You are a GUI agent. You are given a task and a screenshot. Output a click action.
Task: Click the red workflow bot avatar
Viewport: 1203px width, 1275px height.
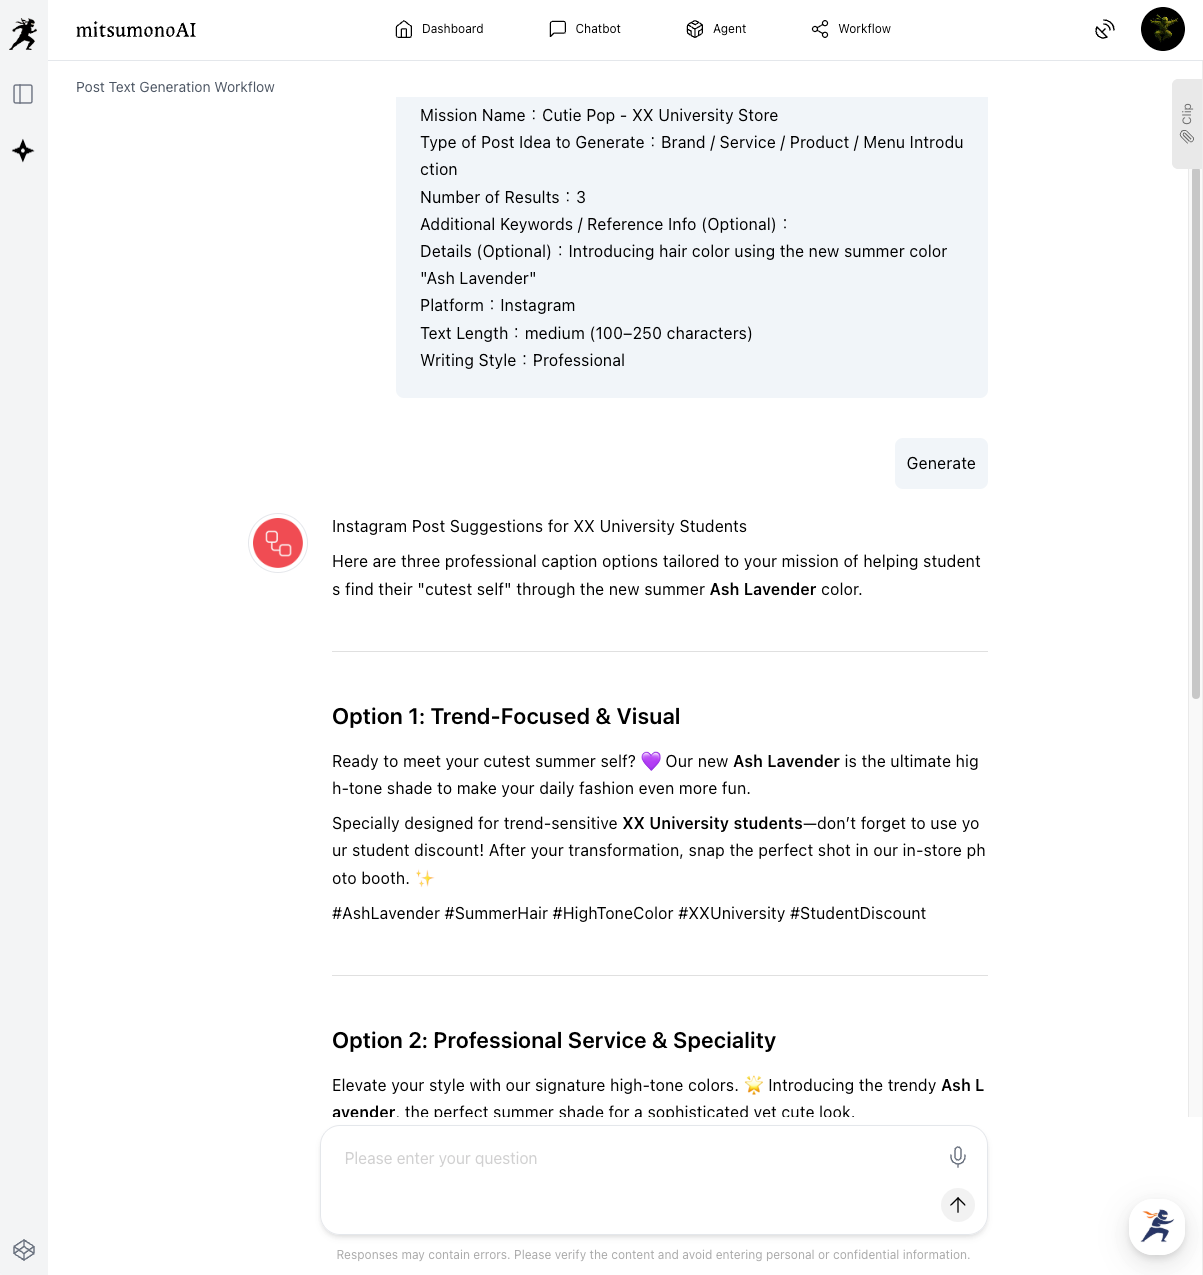[278, 543]
